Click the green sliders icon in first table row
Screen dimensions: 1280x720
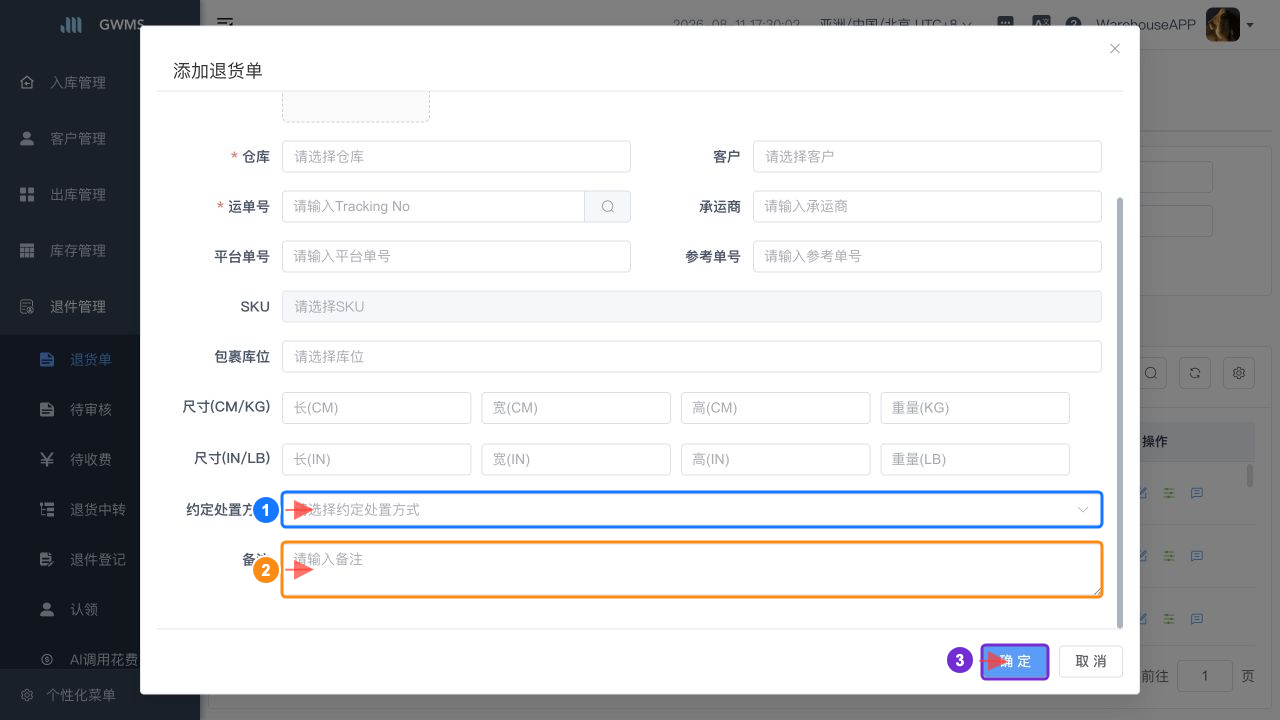[1169, 493]
